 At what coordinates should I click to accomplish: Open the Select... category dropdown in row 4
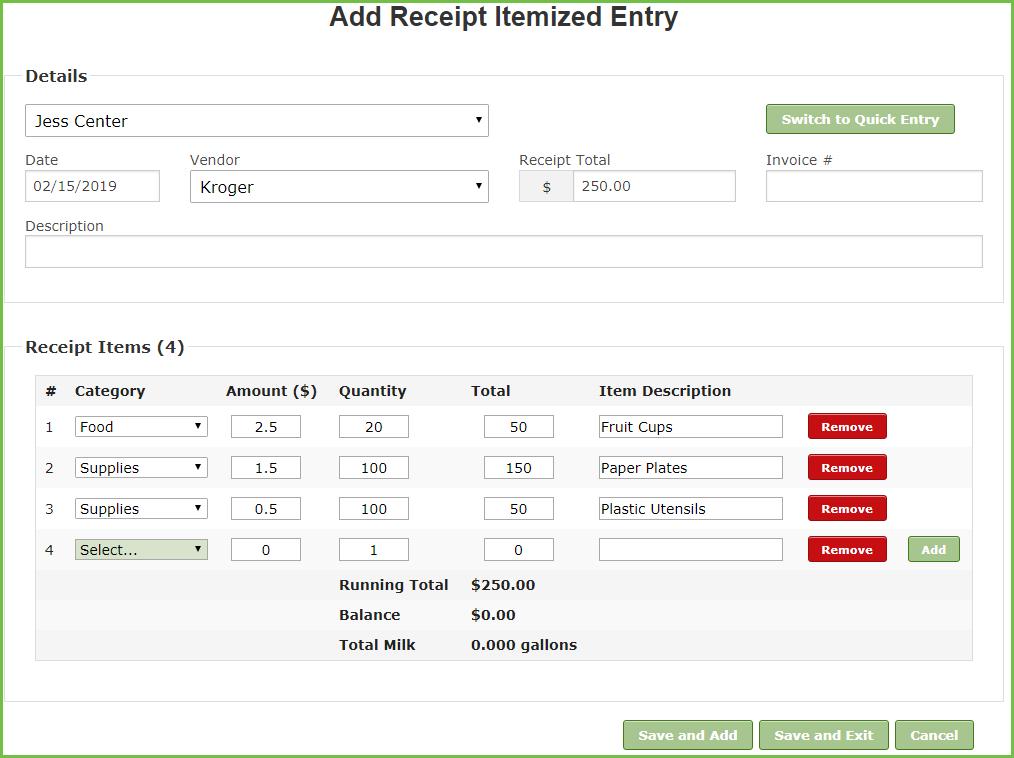click(141, 550)
